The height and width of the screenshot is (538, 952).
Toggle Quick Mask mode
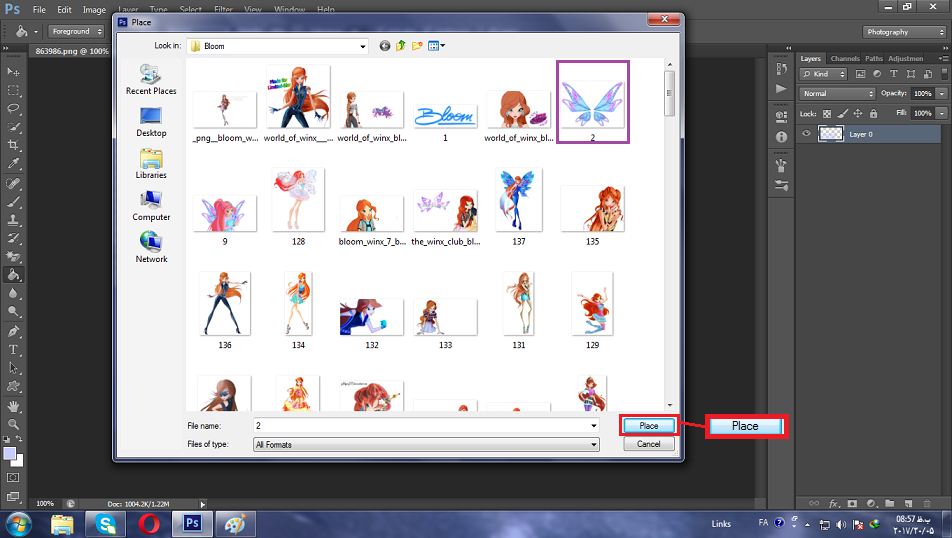click(13, 478)
